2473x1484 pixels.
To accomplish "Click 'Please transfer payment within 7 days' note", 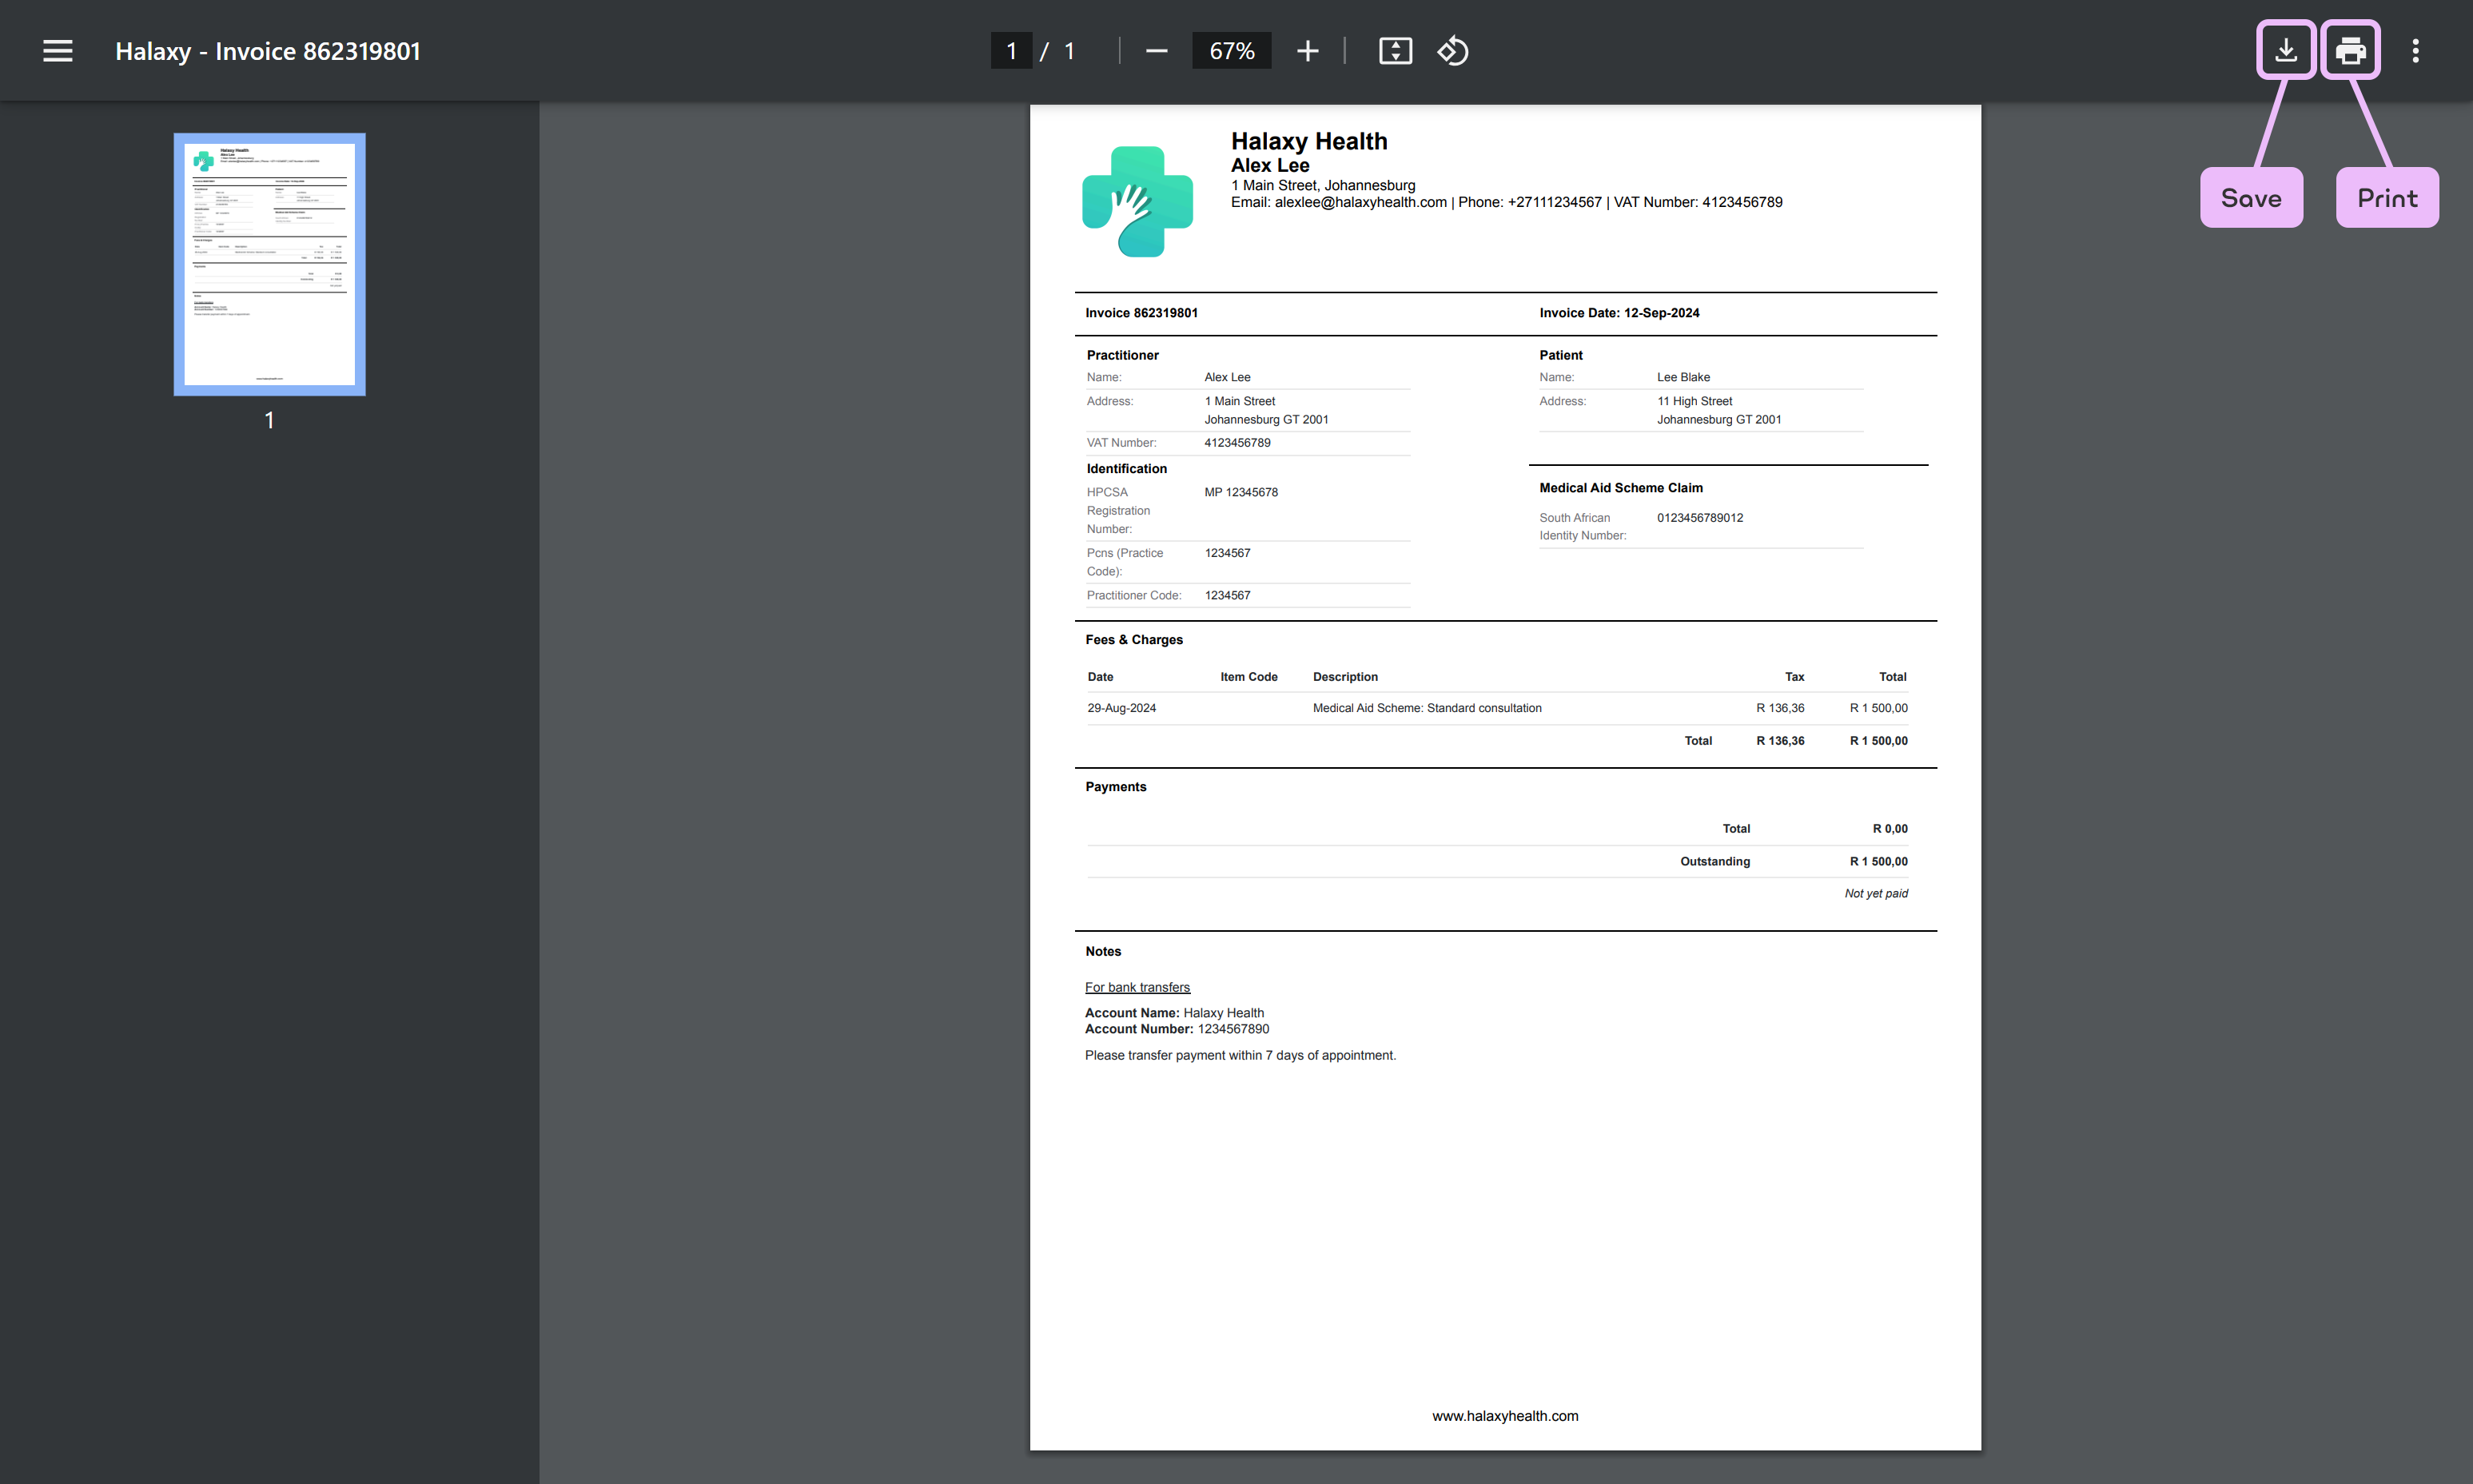I will pos(1240,1055).
